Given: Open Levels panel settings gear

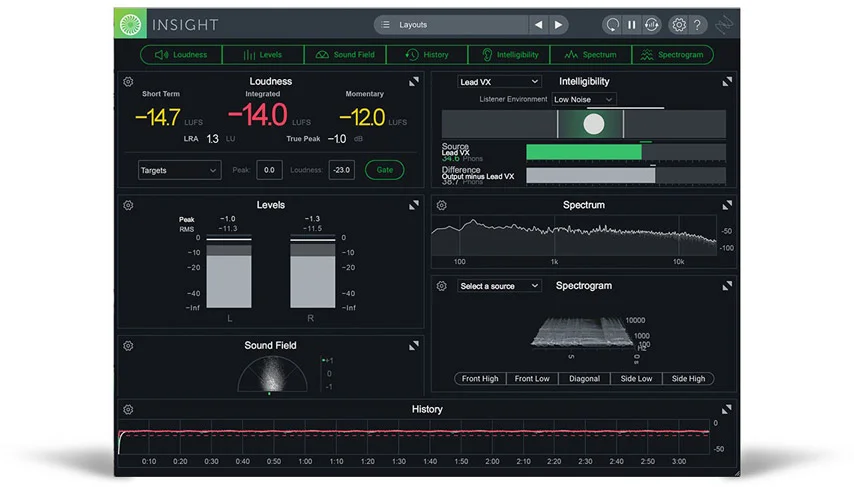Looking at the screenshot, I should [x=128, y=205].
